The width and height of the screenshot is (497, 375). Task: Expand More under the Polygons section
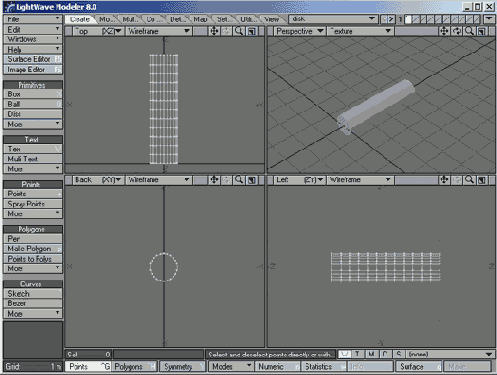[33, 268]
